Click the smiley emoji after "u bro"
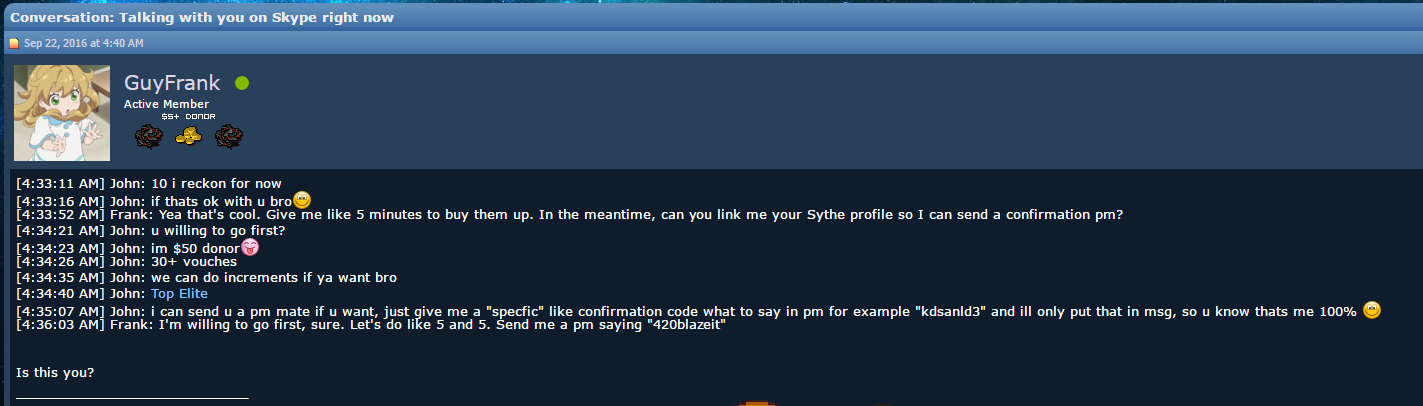The height and width of the screenshot is (406, 1423). click(x=302, y=199)
